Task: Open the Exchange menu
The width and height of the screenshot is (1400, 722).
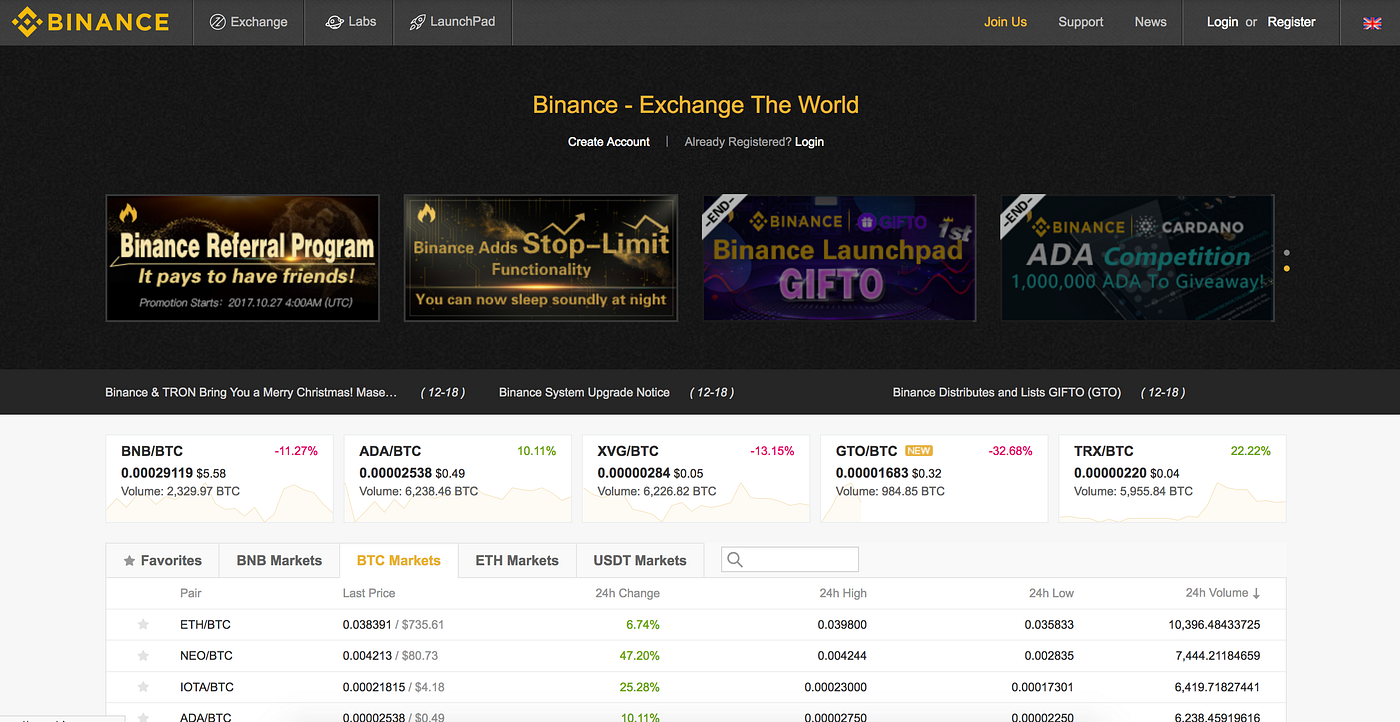Action: (248, 22)
